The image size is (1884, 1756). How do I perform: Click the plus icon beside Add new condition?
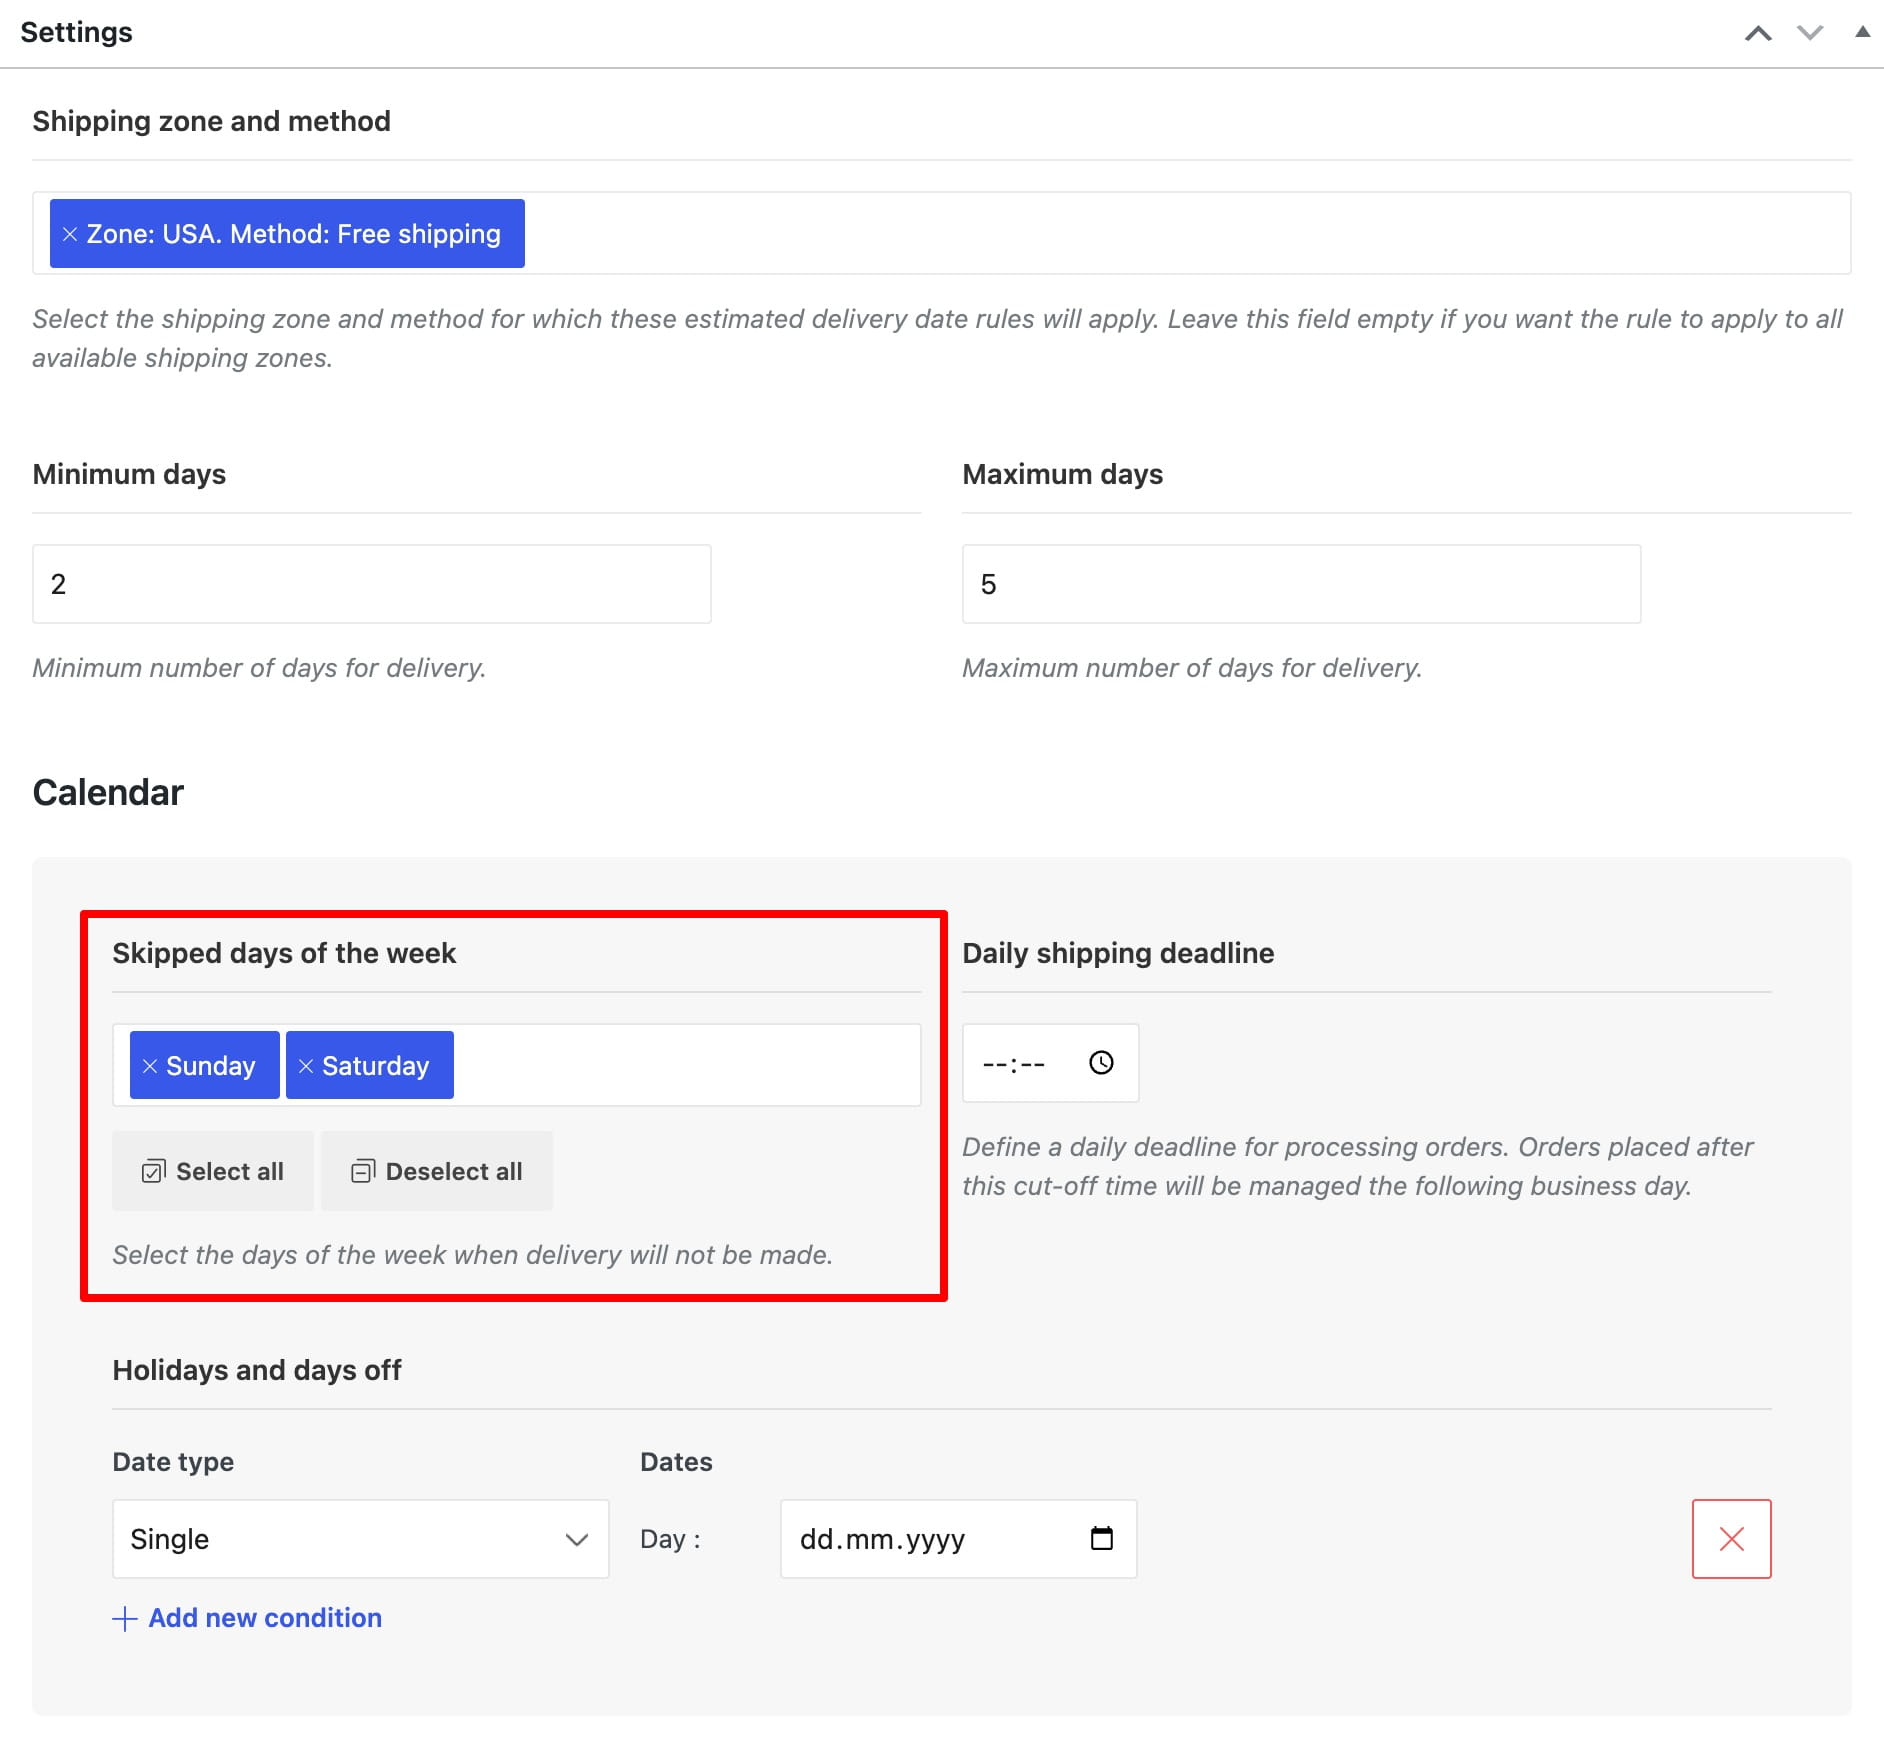click(x=124, y=1619)
